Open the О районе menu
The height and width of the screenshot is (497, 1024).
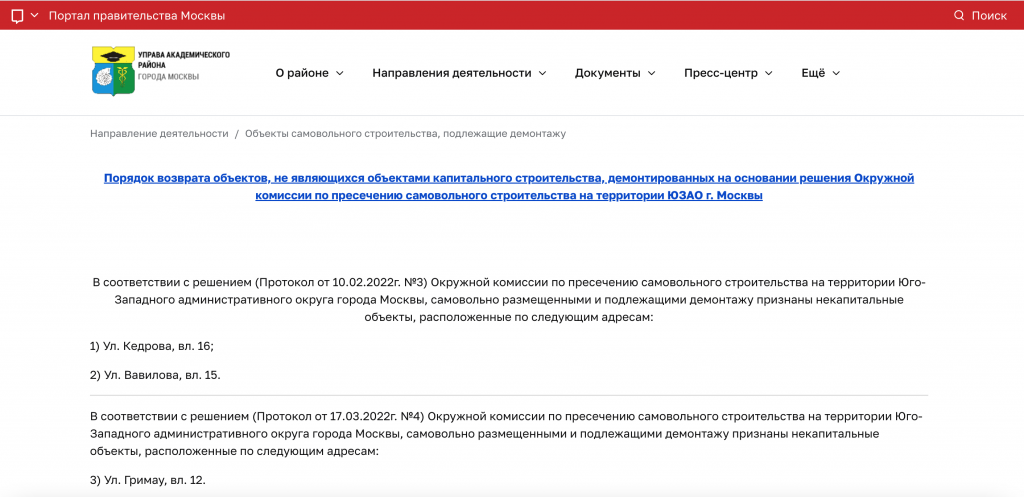(302, 73)
